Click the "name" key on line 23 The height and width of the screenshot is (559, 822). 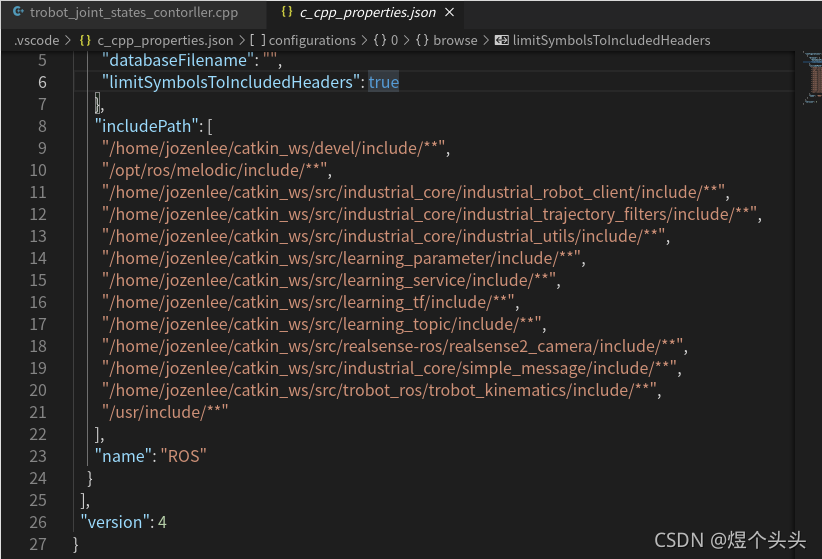coord(123,457)
